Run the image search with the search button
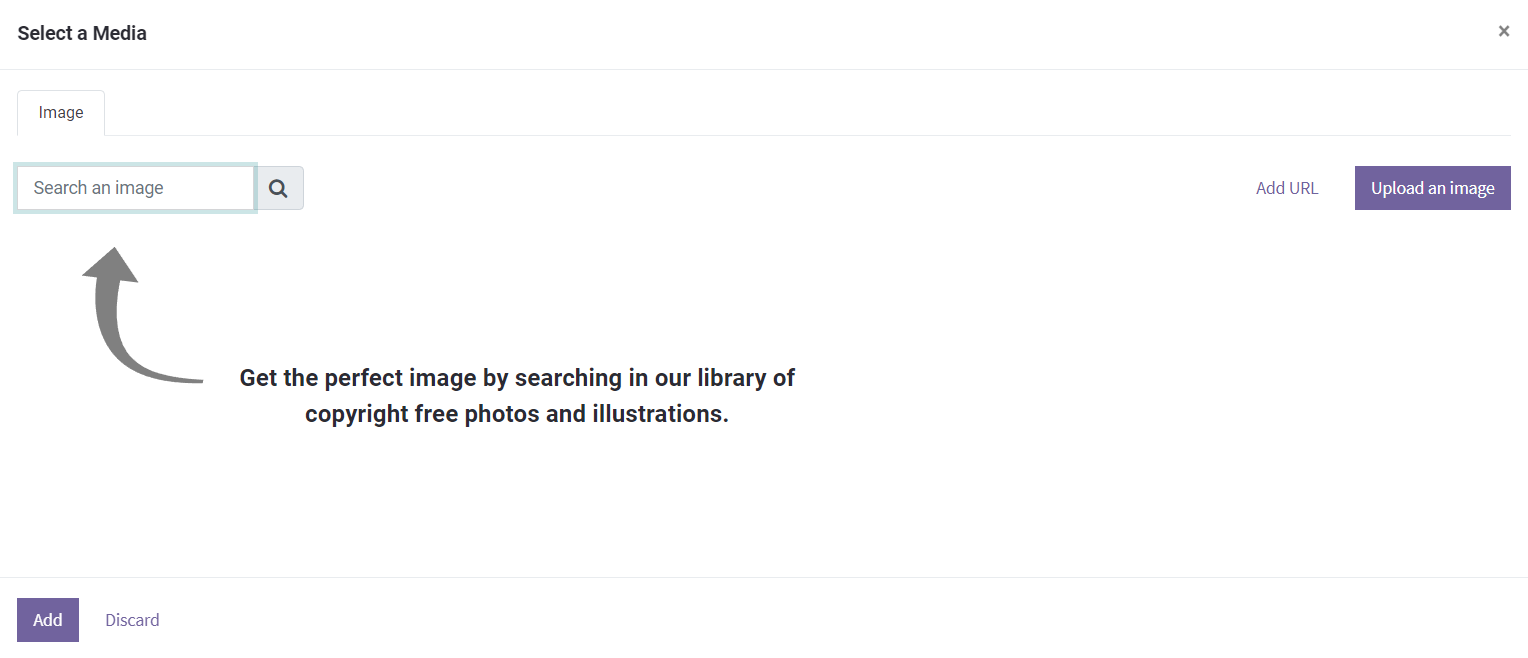1528x658 pixels. [279, 188]
